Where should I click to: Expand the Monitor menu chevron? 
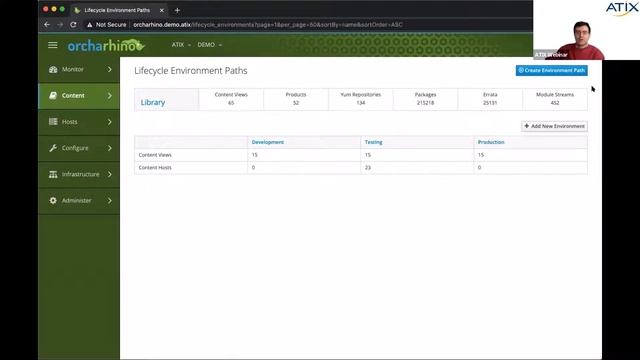click(x=109, y=69)
